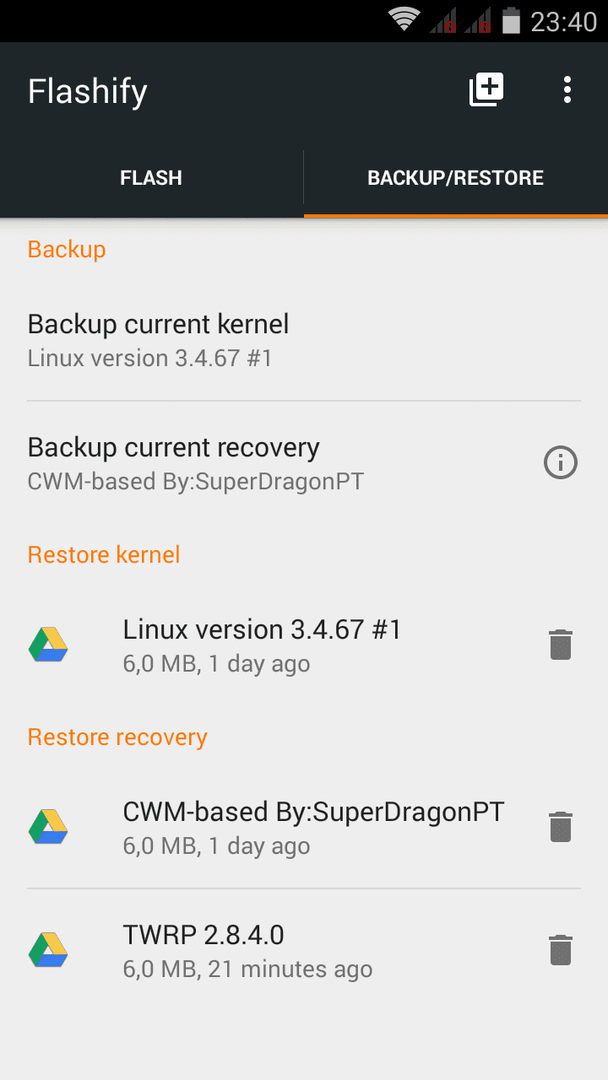Open the three-dot overflow menu
Screen dimensions: 608x1080
click(567, 90)
